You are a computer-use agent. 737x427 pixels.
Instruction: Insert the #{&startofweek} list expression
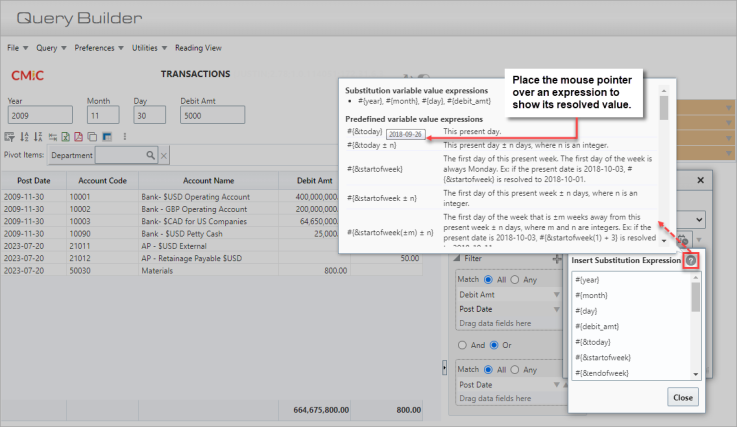(x=603, y=357)
